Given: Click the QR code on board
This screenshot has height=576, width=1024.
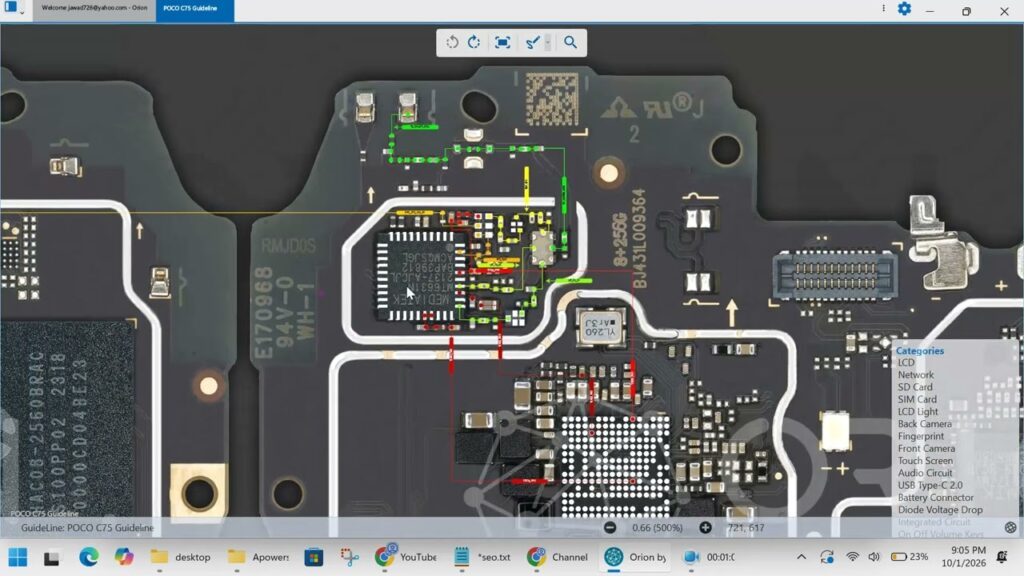Looking at the screenshot, I should click(552, 99).
